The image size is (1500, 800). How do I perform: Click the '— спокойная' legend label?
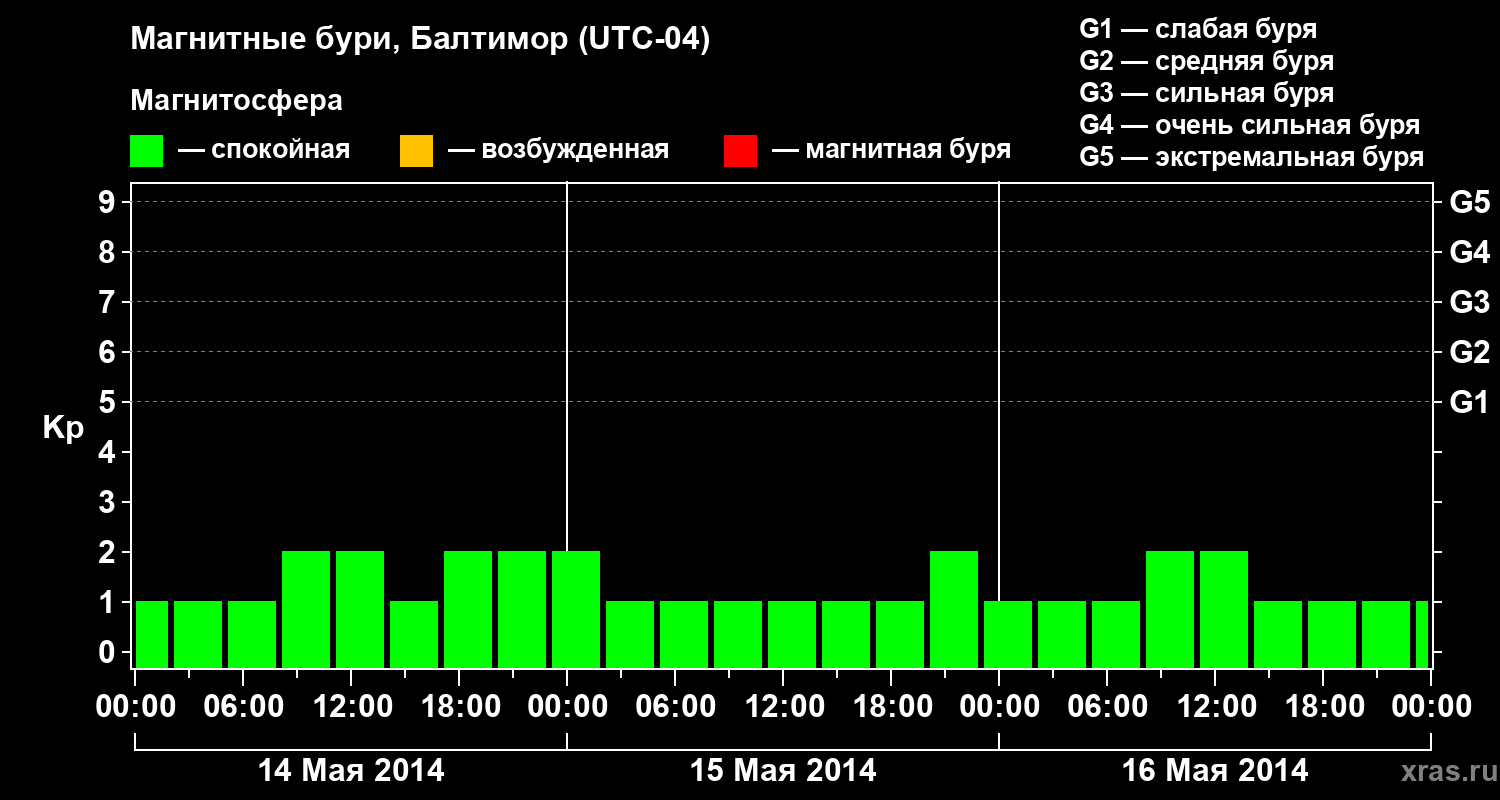(x=264, y=151)
